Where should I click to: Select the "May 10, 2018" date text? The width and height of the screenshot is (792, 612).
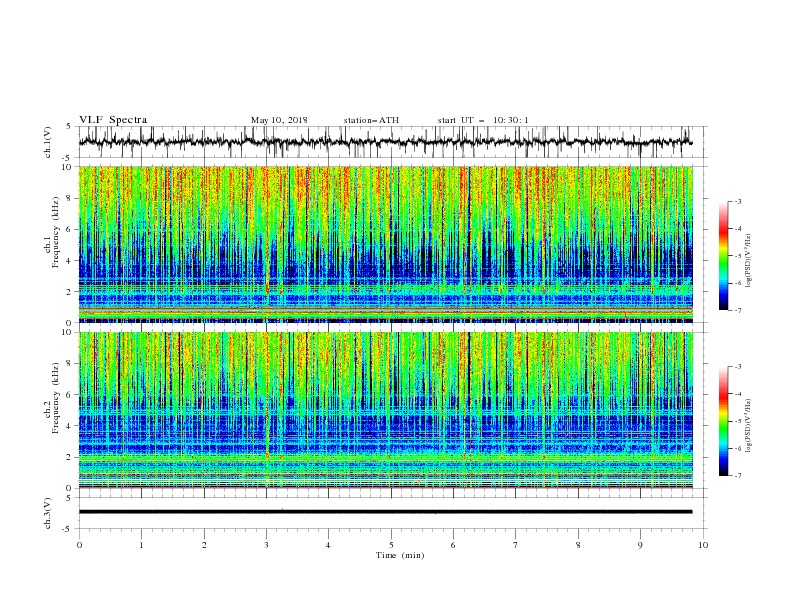[279, 120]
